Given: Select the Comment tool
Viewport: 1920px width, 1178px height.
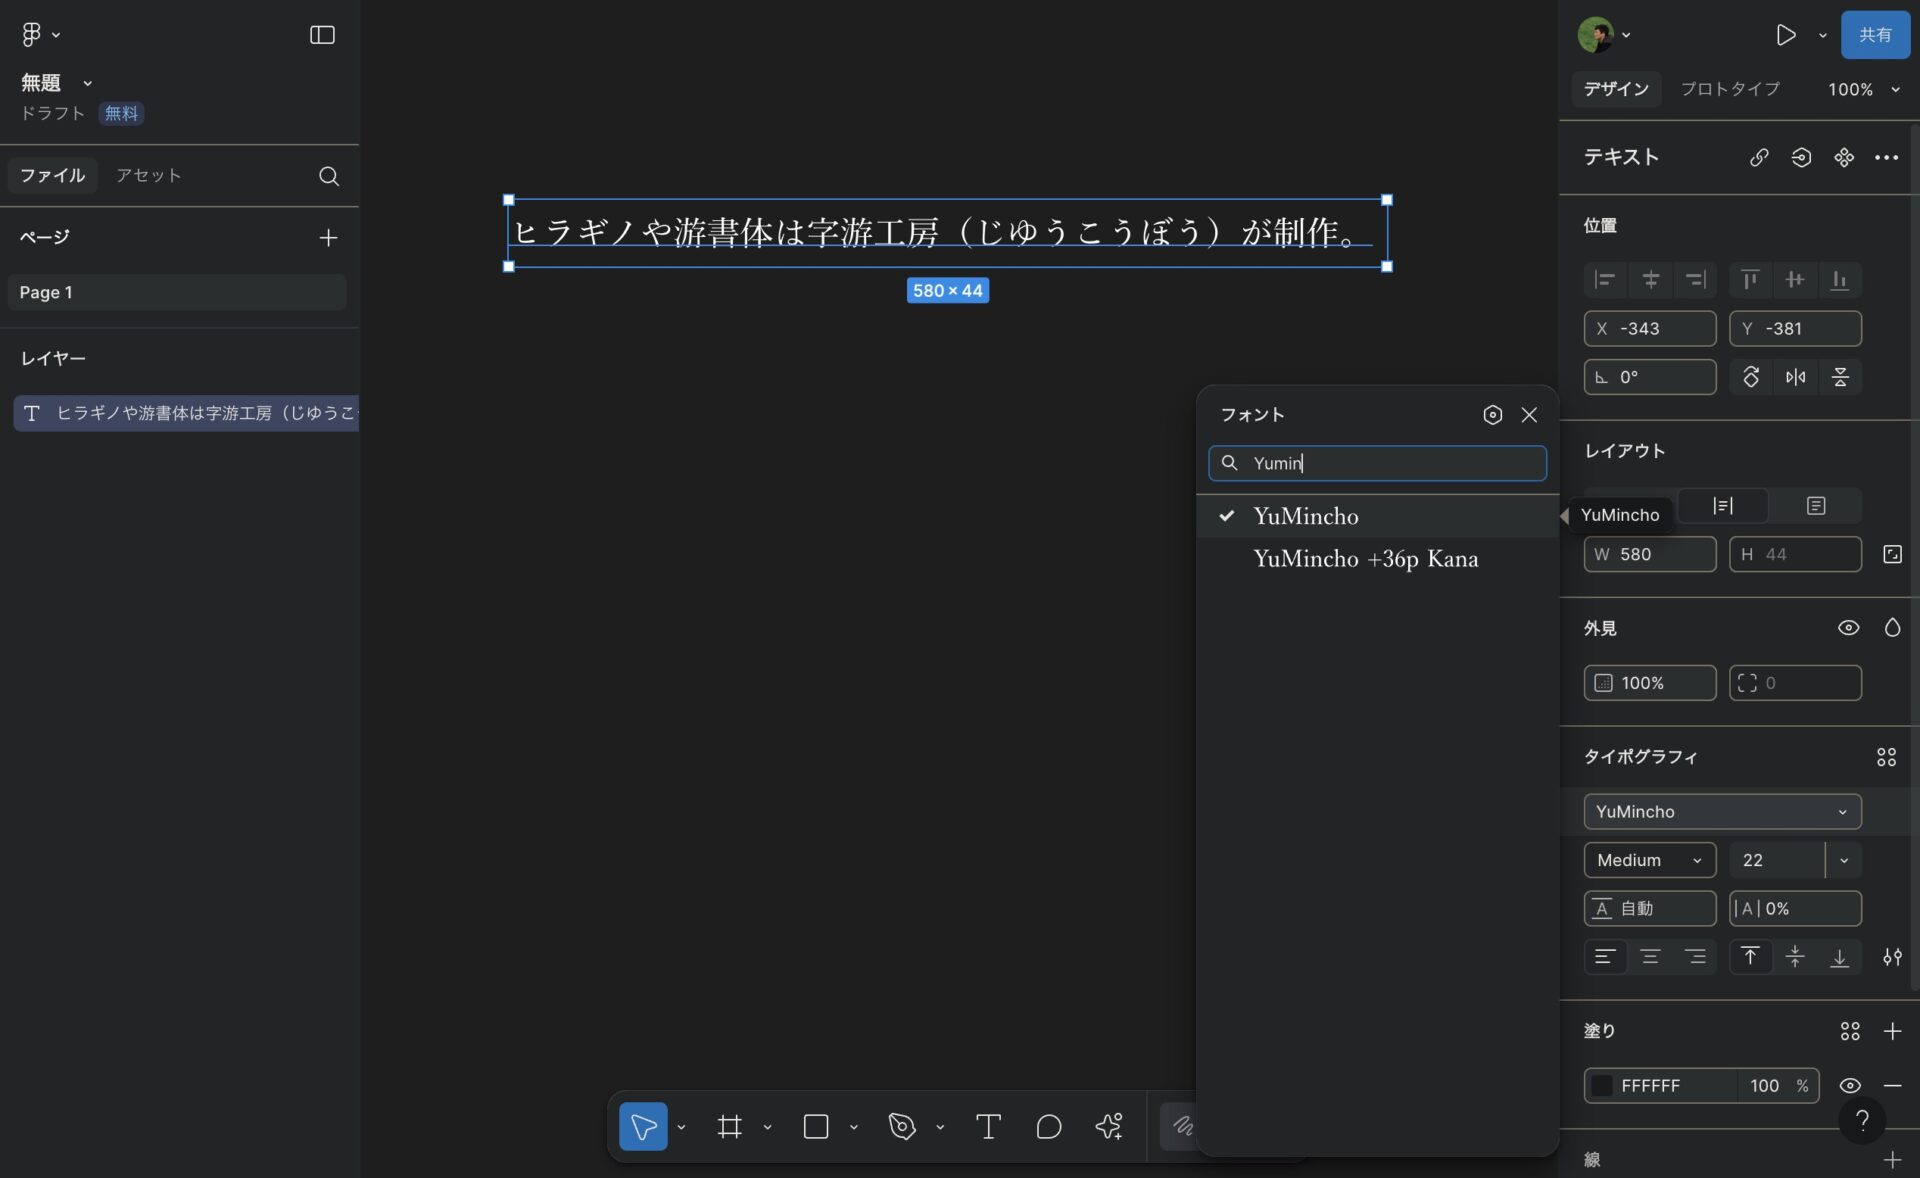Looking at the screenshot, I should coord(1048,1126).
